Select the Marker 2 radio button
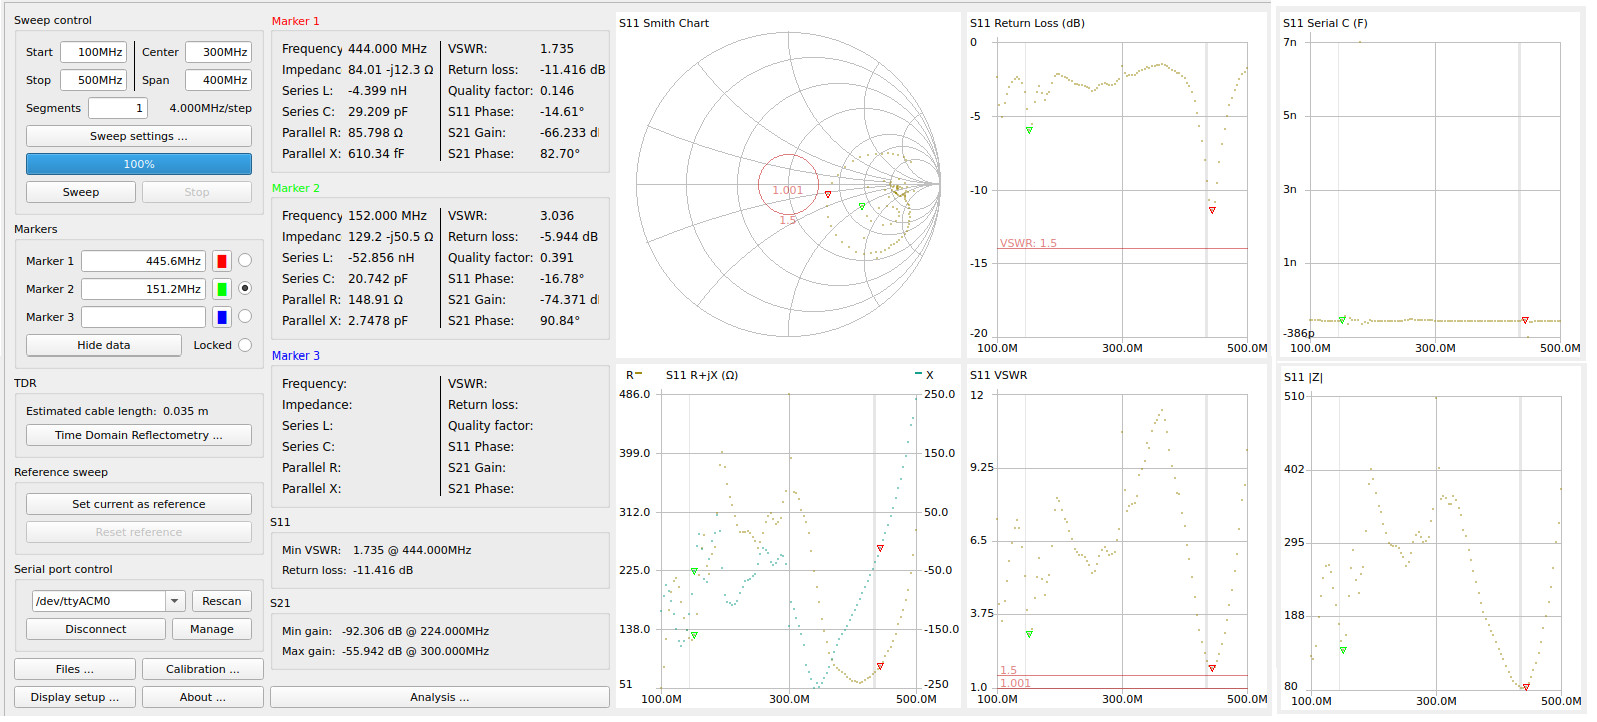Image resolution: width=1597 pixels, height=722 pixels. click(x=245, y=288)
